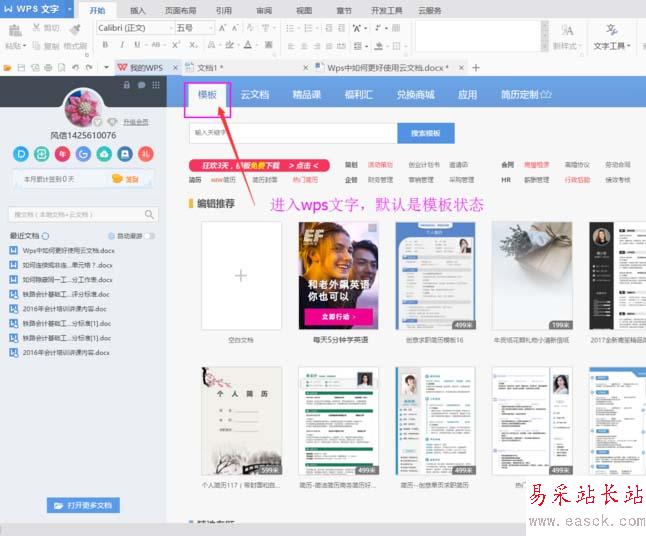Click the dark blue picture circular icon

[125, 154]
